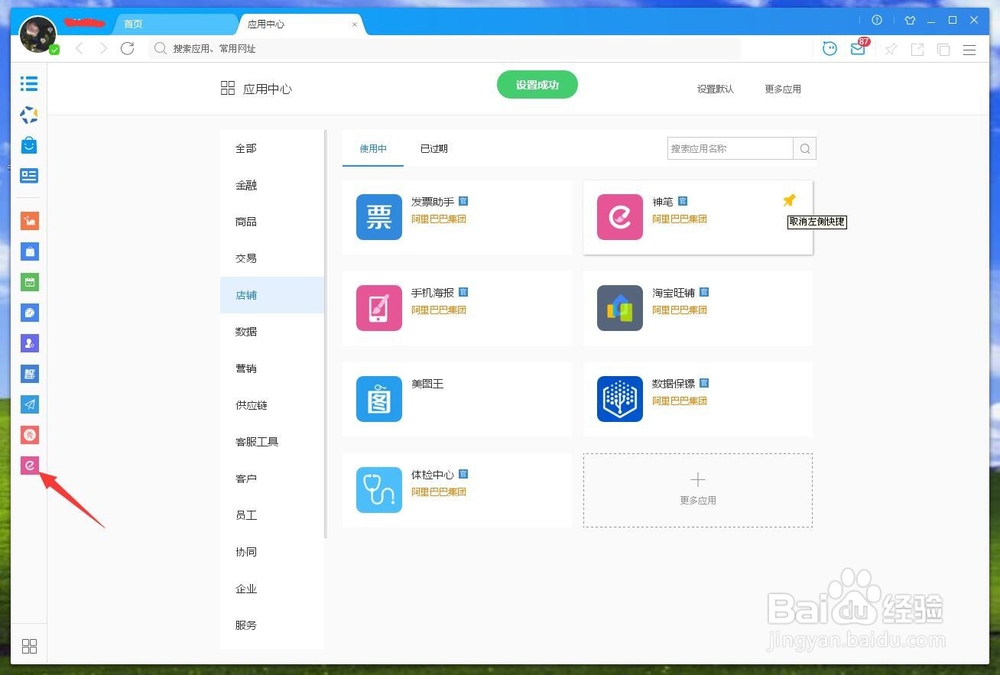Select the 数据 category
This screenshot has height=675, width=1000.
(272, 332)
